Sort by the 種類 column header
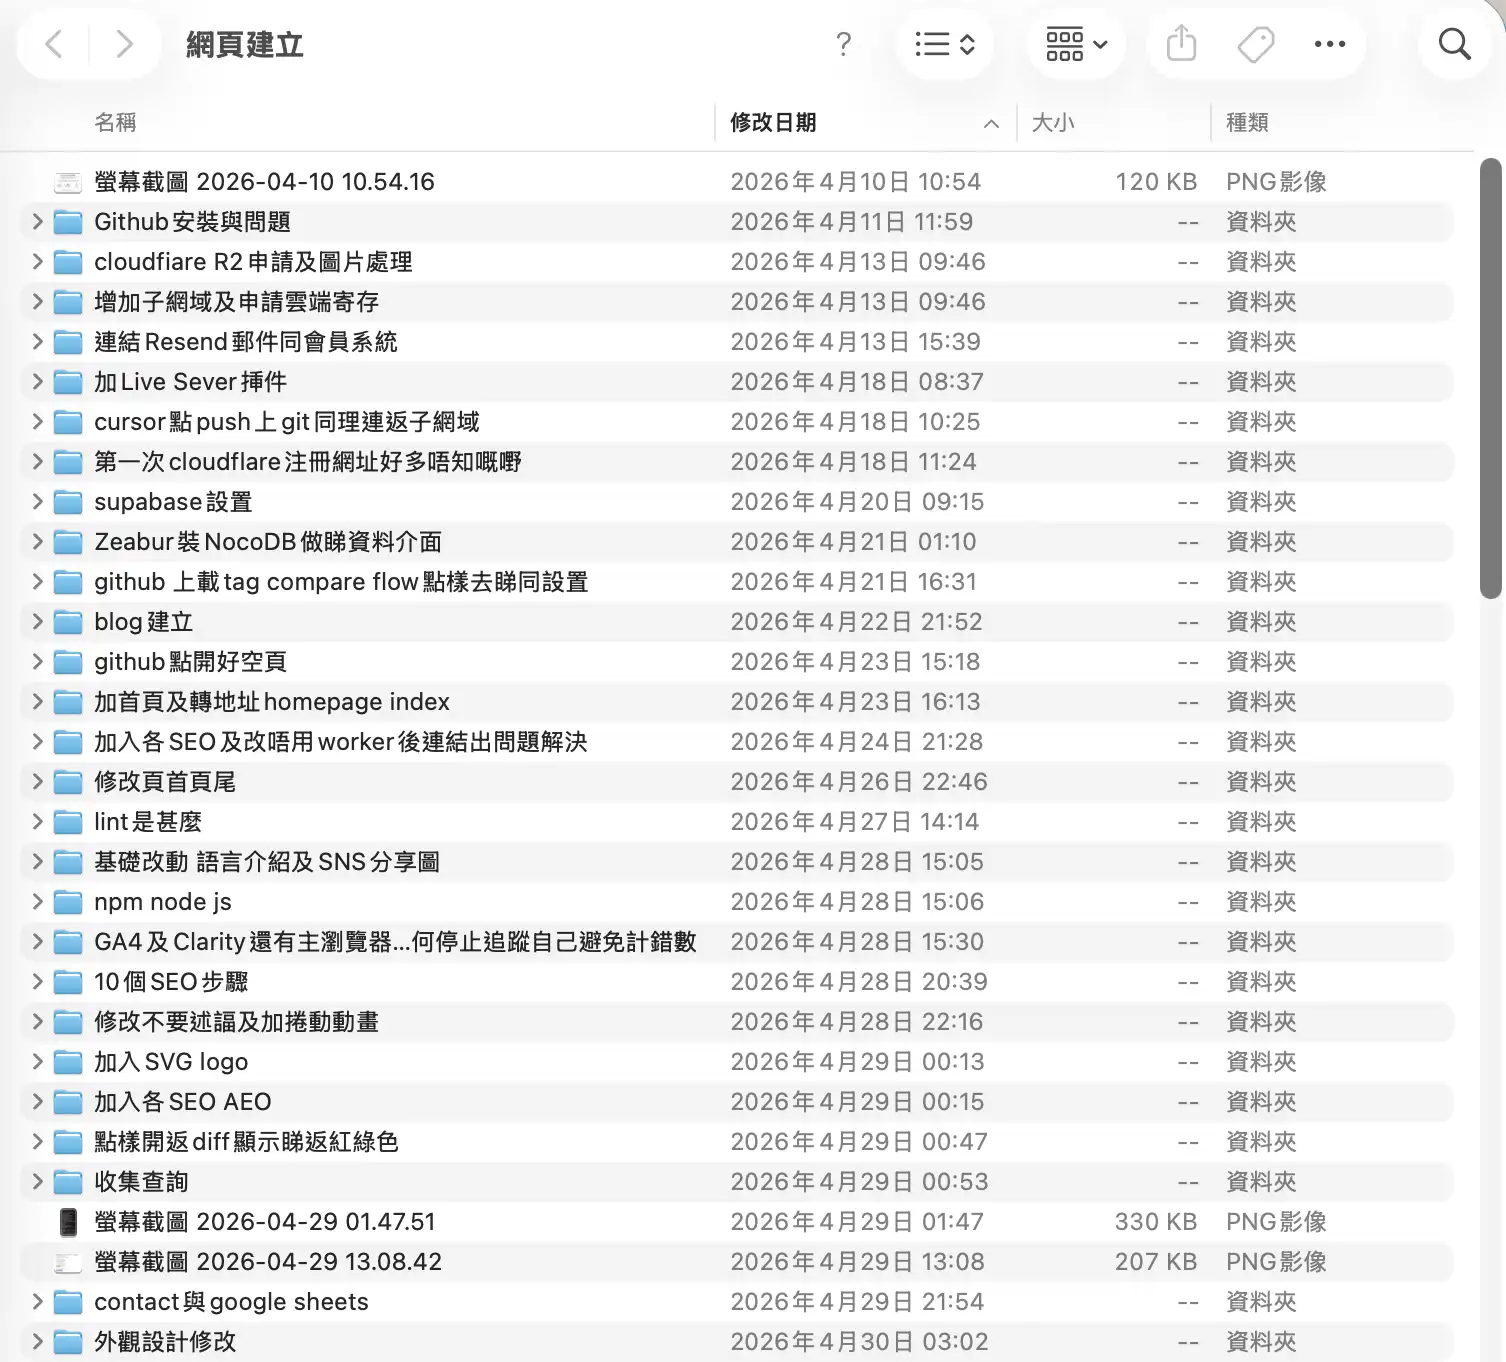1506x1362 pixels. pyautogui.click(x=1247, y=122)
